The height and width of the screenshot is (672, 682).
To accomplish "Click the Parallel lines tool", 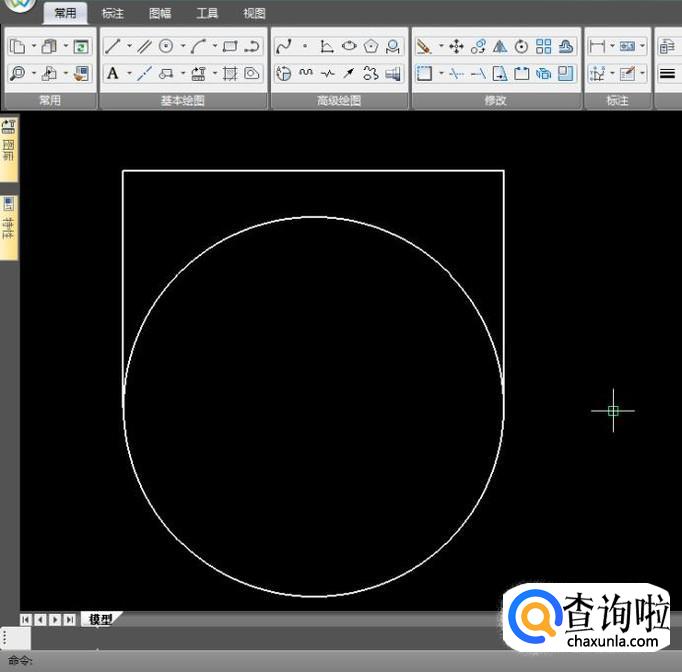I will pyautogui.click(x=144, y=46).
